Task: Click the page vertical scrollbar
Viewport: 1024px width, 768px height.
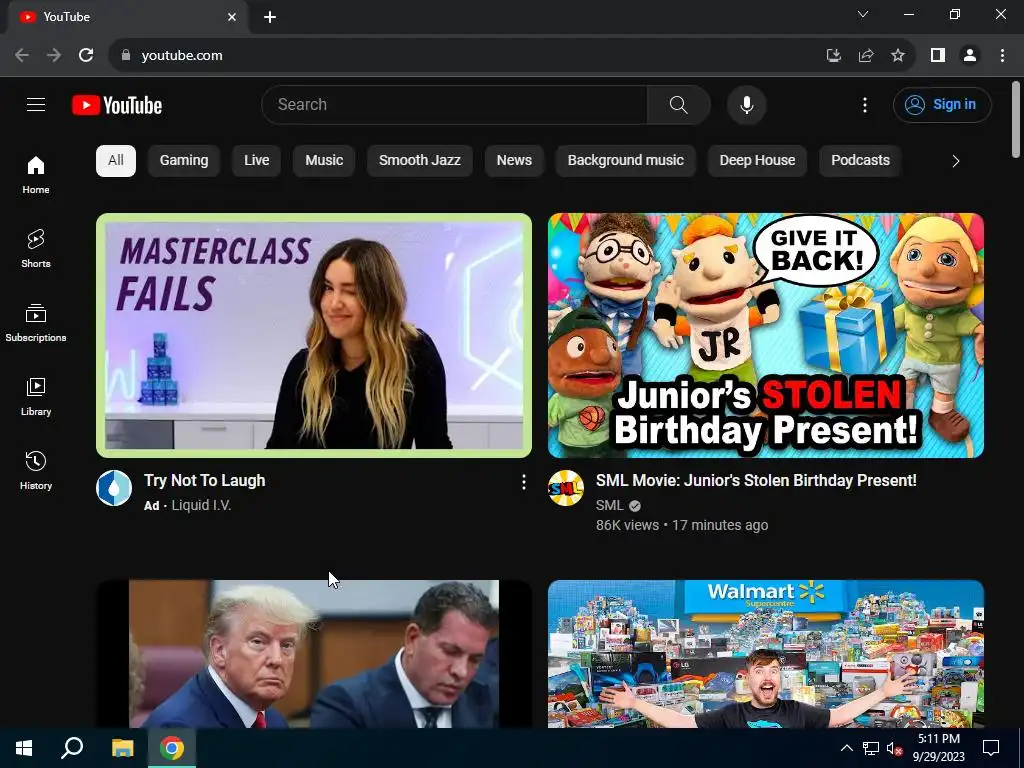Action: 1016,120
